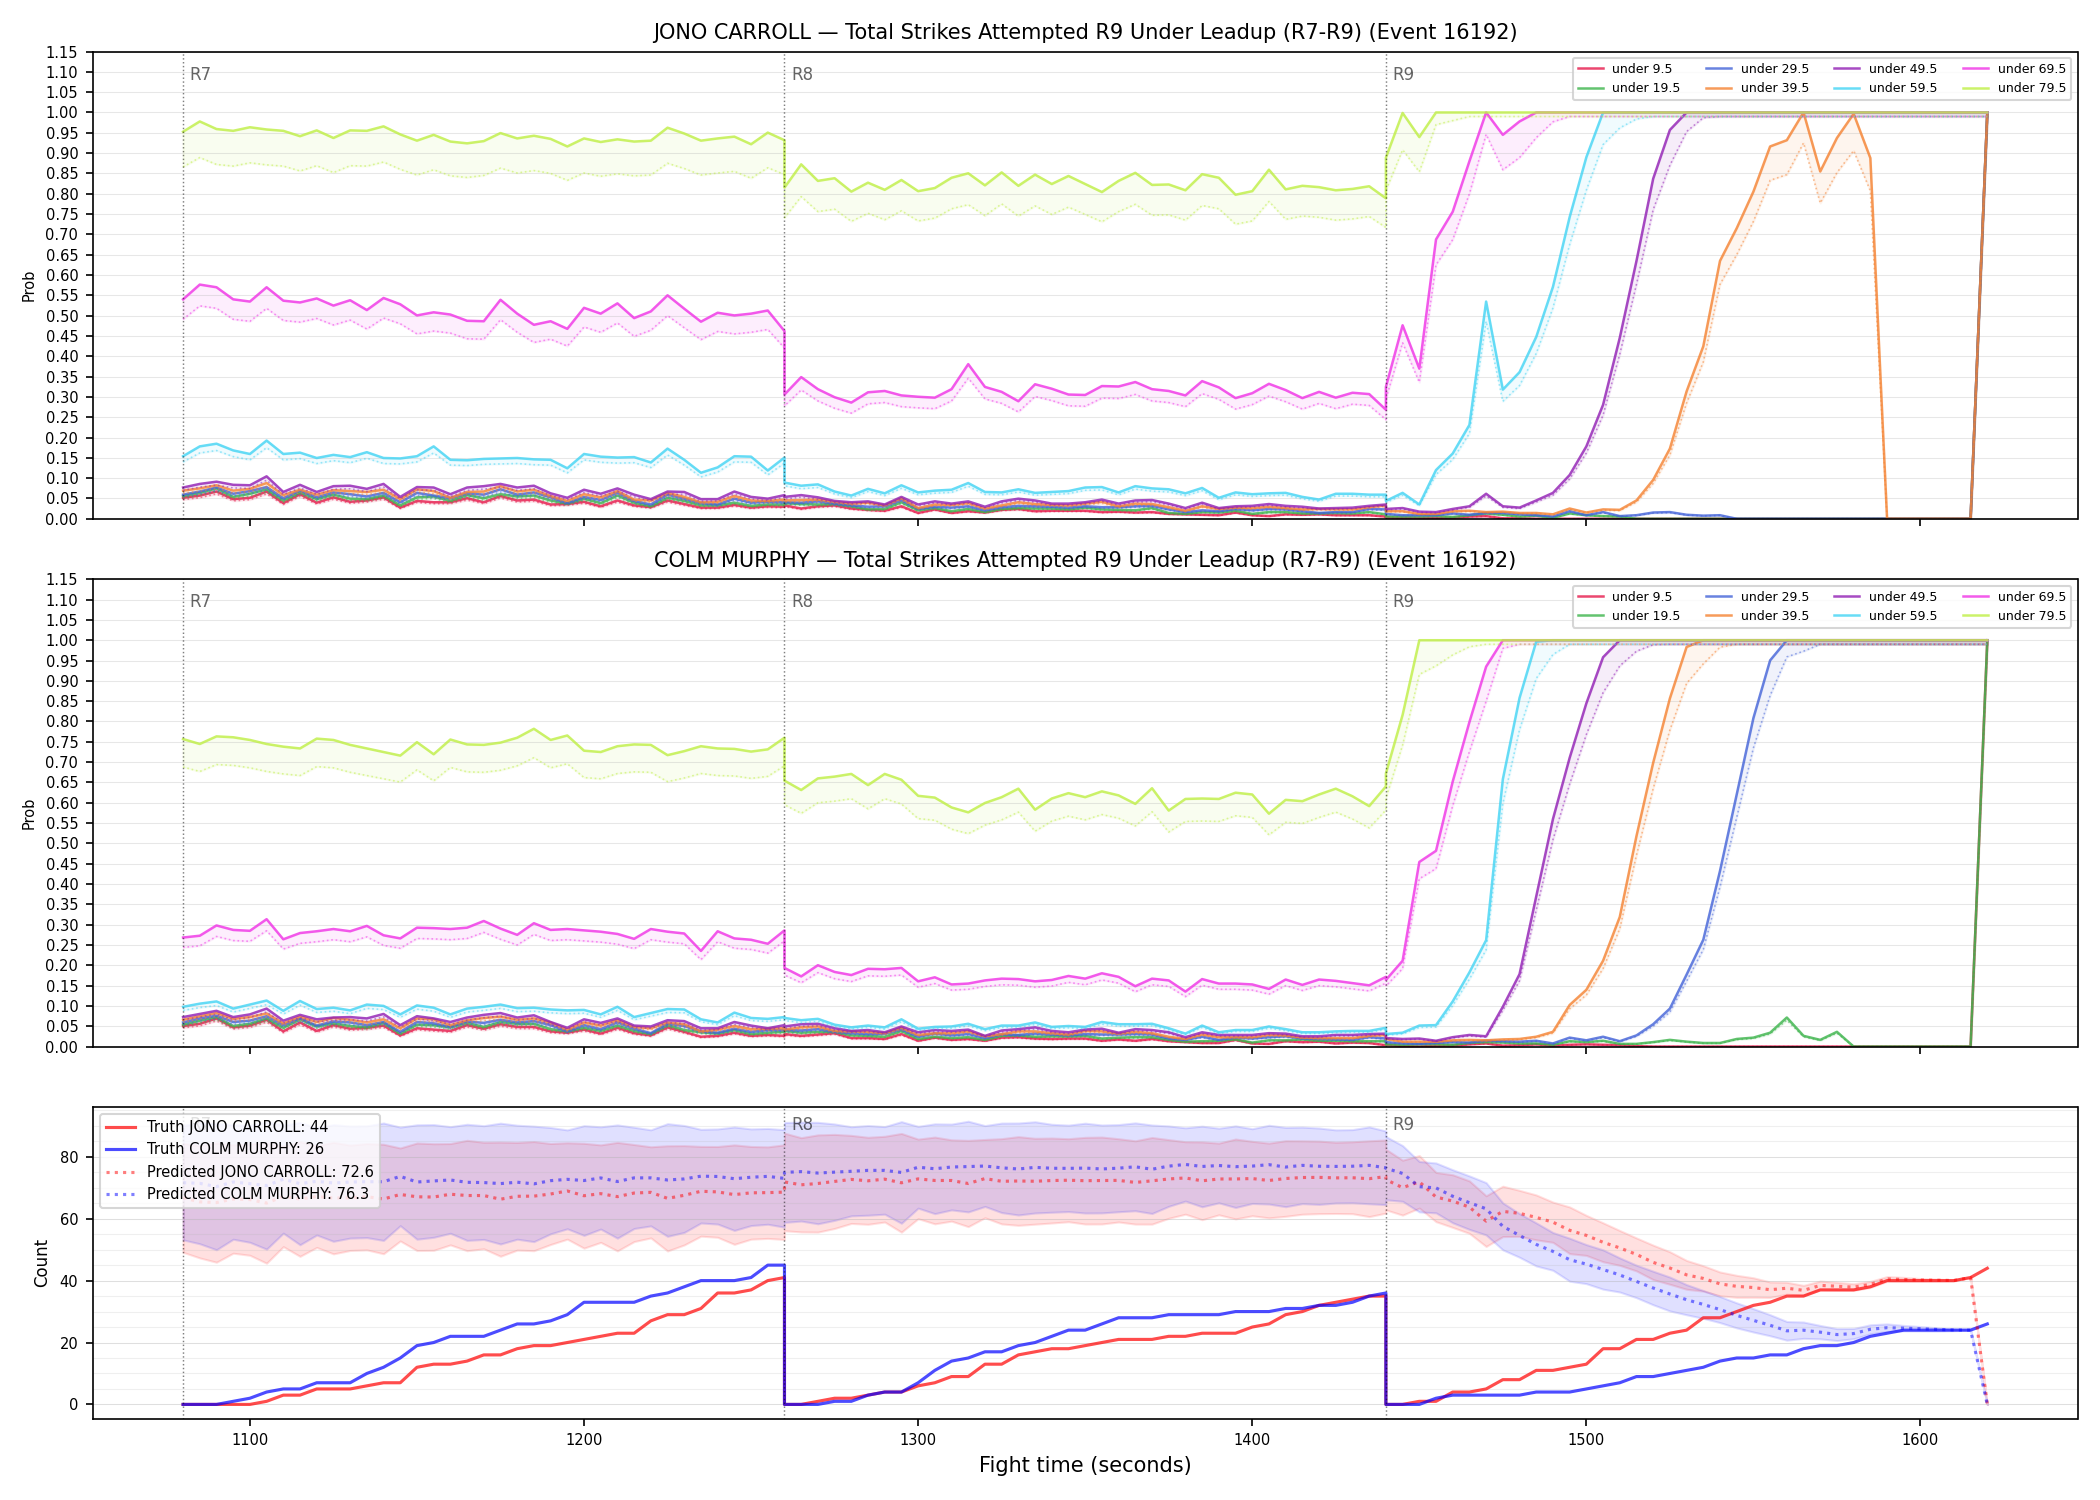Click the R7 round marker in Jono Carroll chart
2100x1500 pixels.
200,74
